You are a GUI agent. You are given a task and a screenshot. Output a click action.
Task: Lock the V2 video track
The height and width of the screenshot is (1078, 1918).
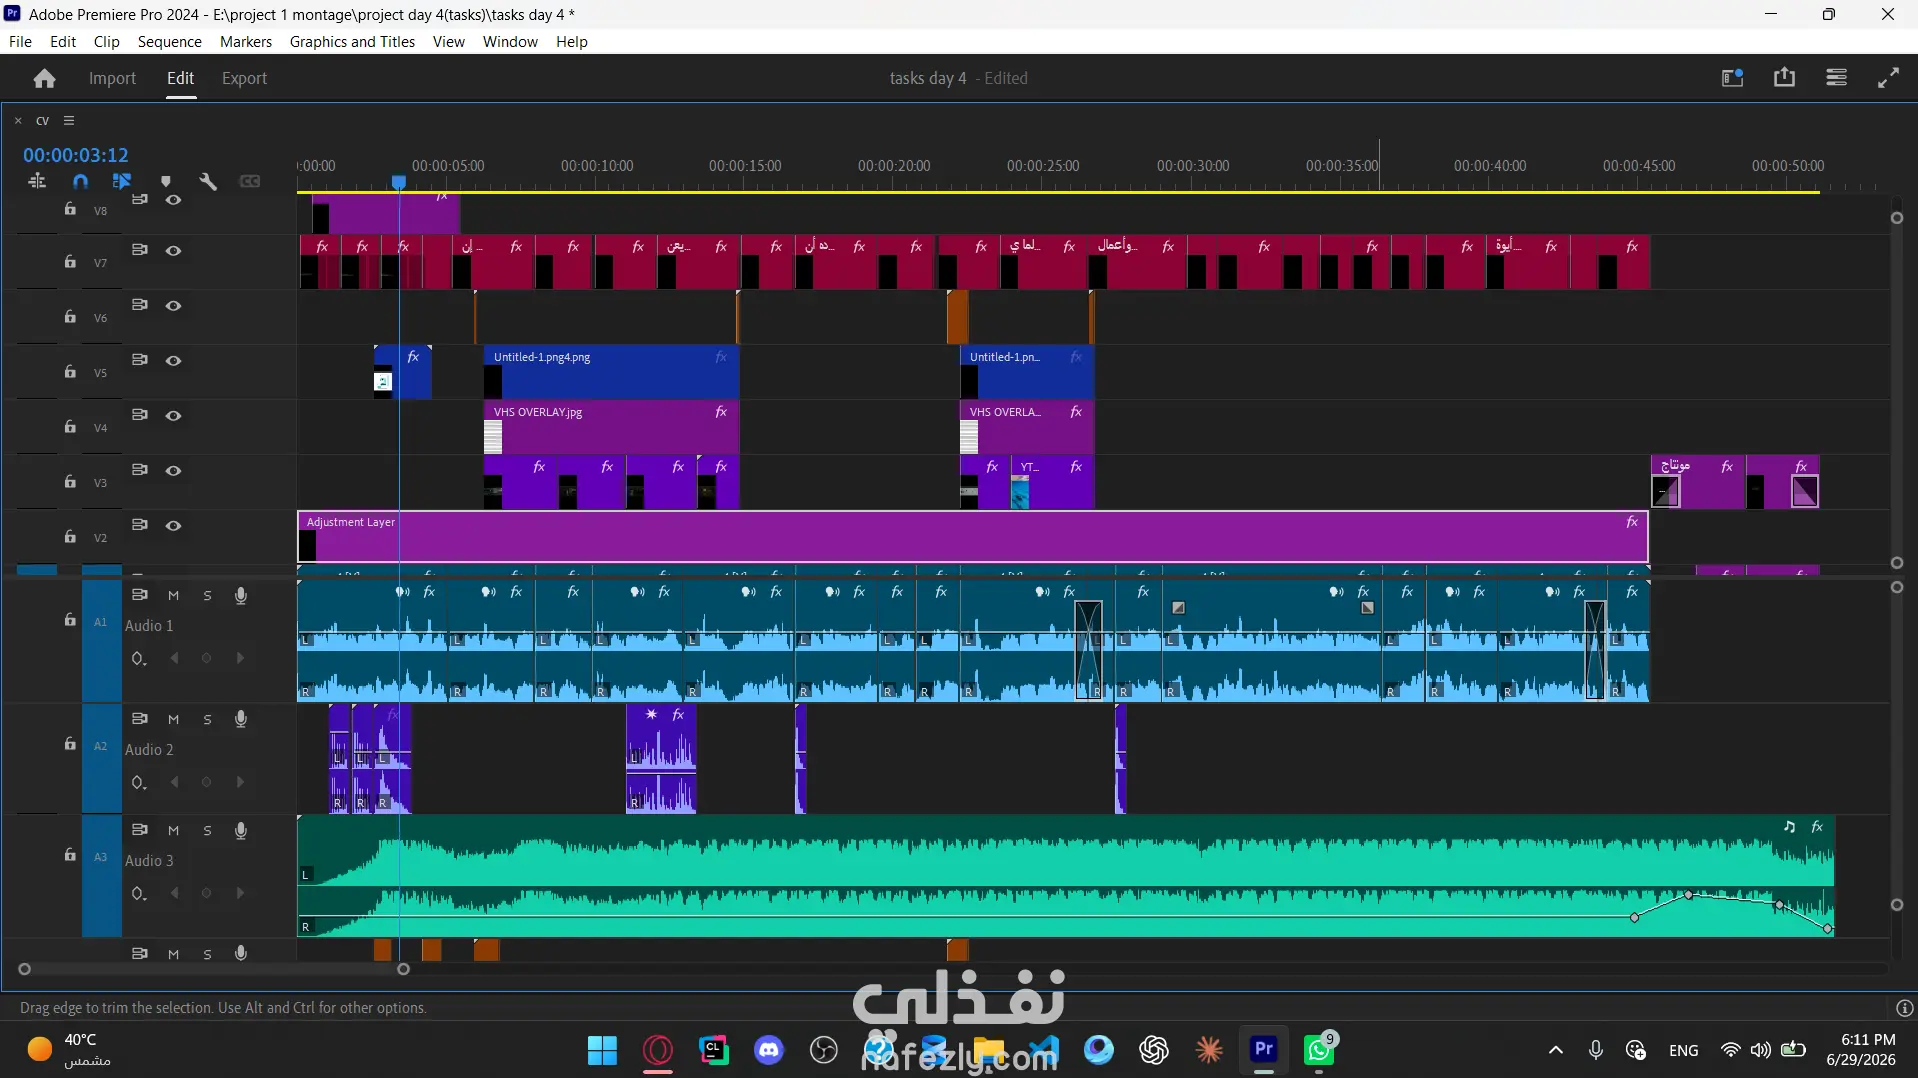[70, 537]
